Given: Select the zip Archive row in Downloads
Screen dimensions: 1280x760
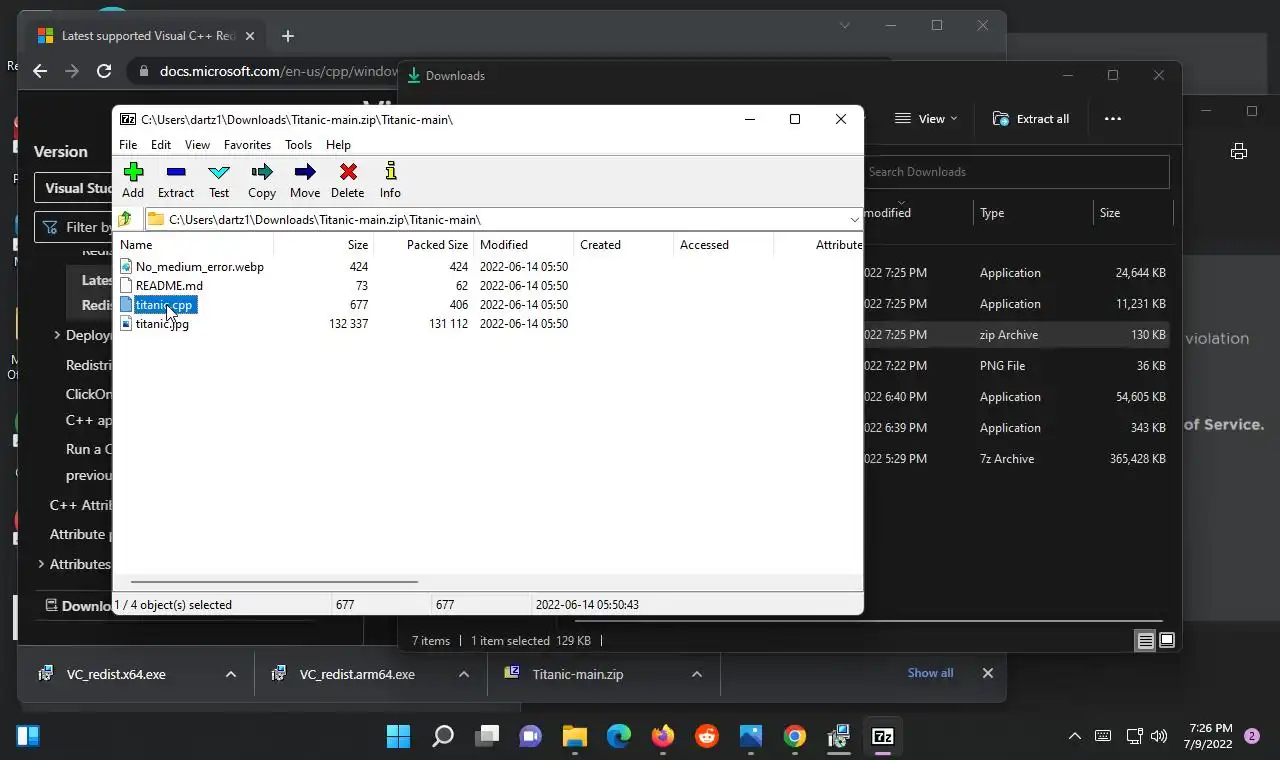Looking at the screenshot, I should point(1016,335).
